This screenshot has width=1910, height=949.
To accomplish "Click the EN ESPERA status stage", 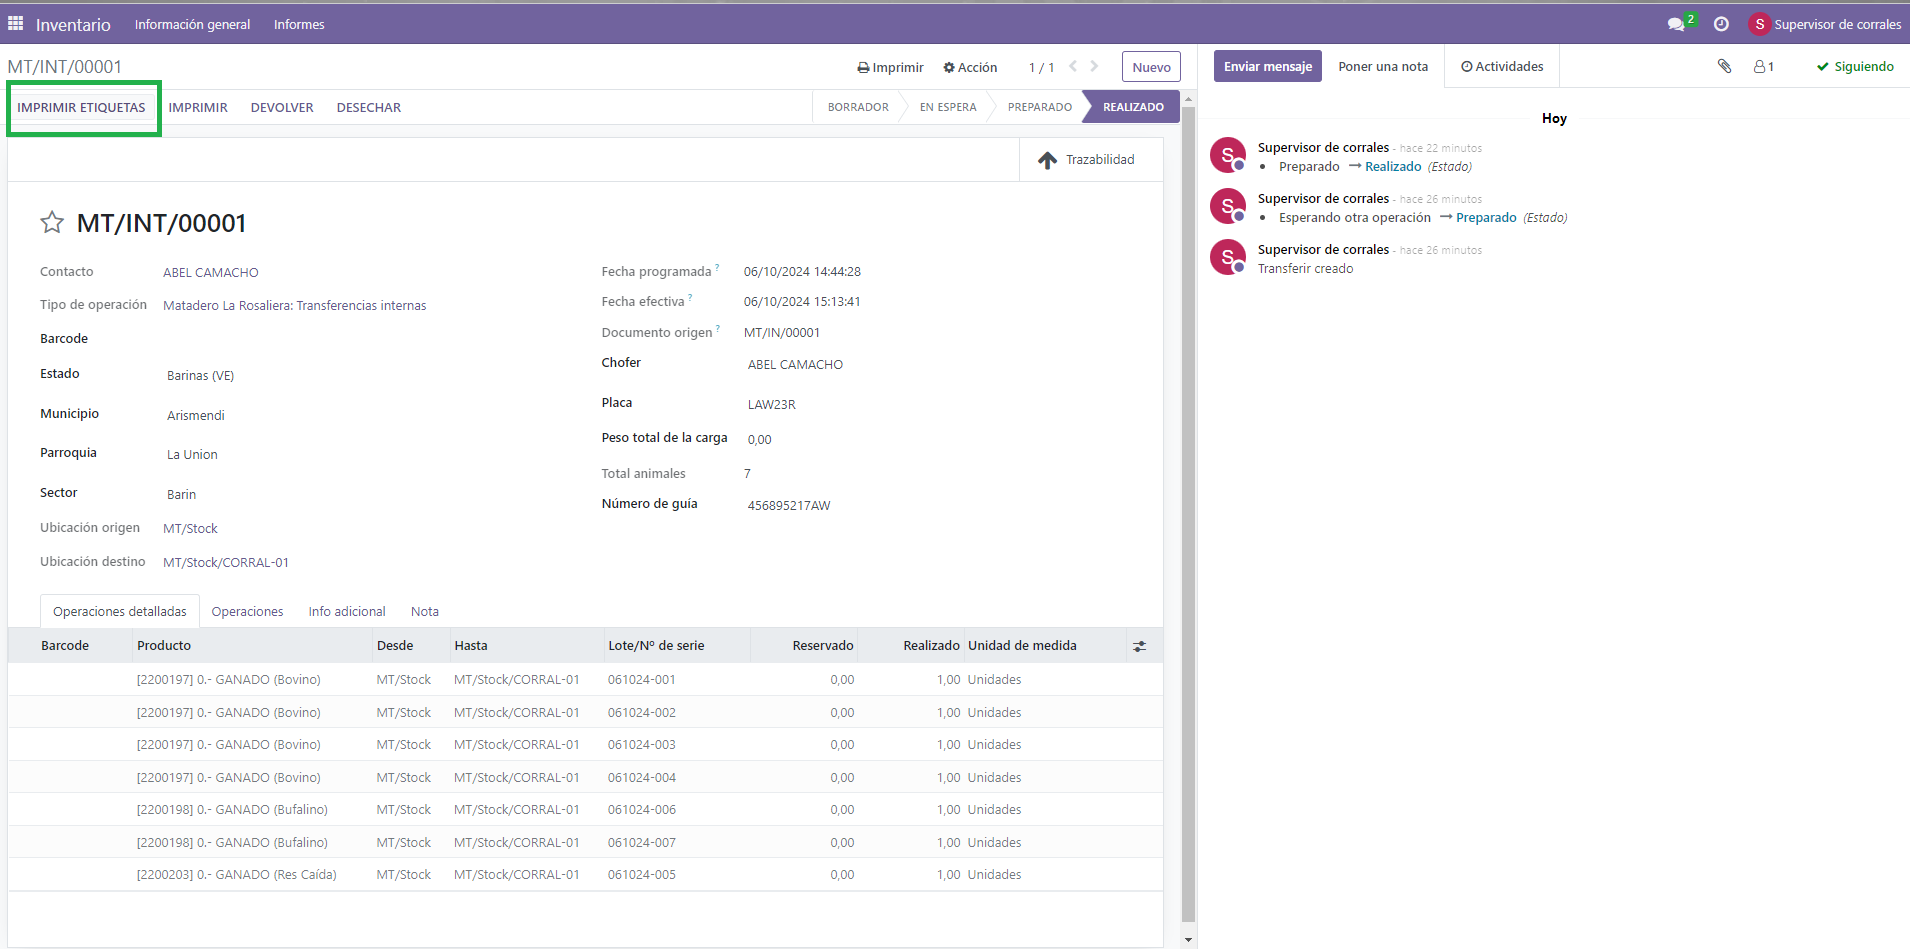I will coord(948,107).
